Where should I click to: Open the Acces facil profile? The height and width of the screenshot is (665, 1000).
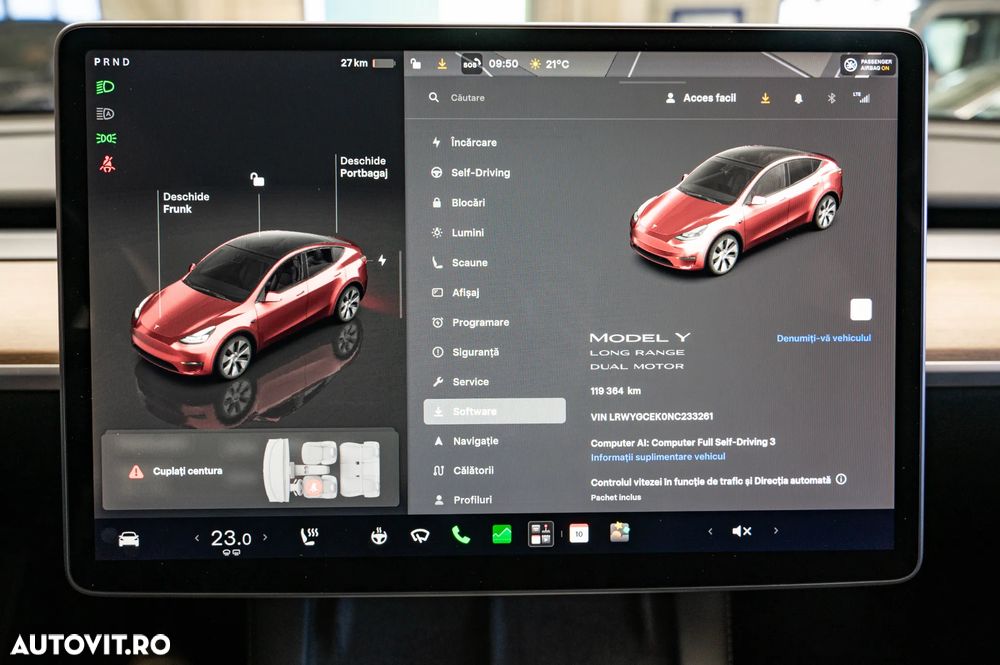[x=700, y=98]
